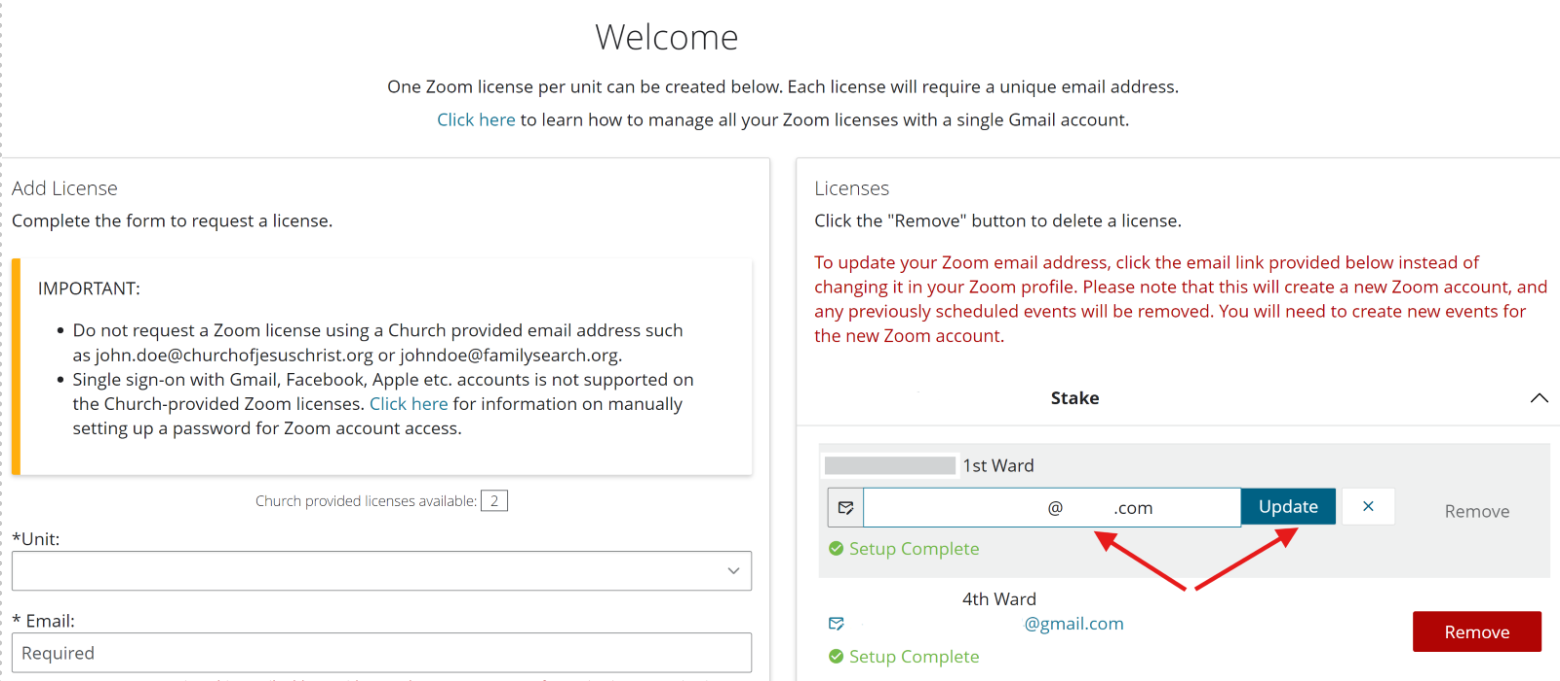This screenshot has width=1560, height=681.
Task: Click the '1st Ward' unit name
Action: [997, 465]
